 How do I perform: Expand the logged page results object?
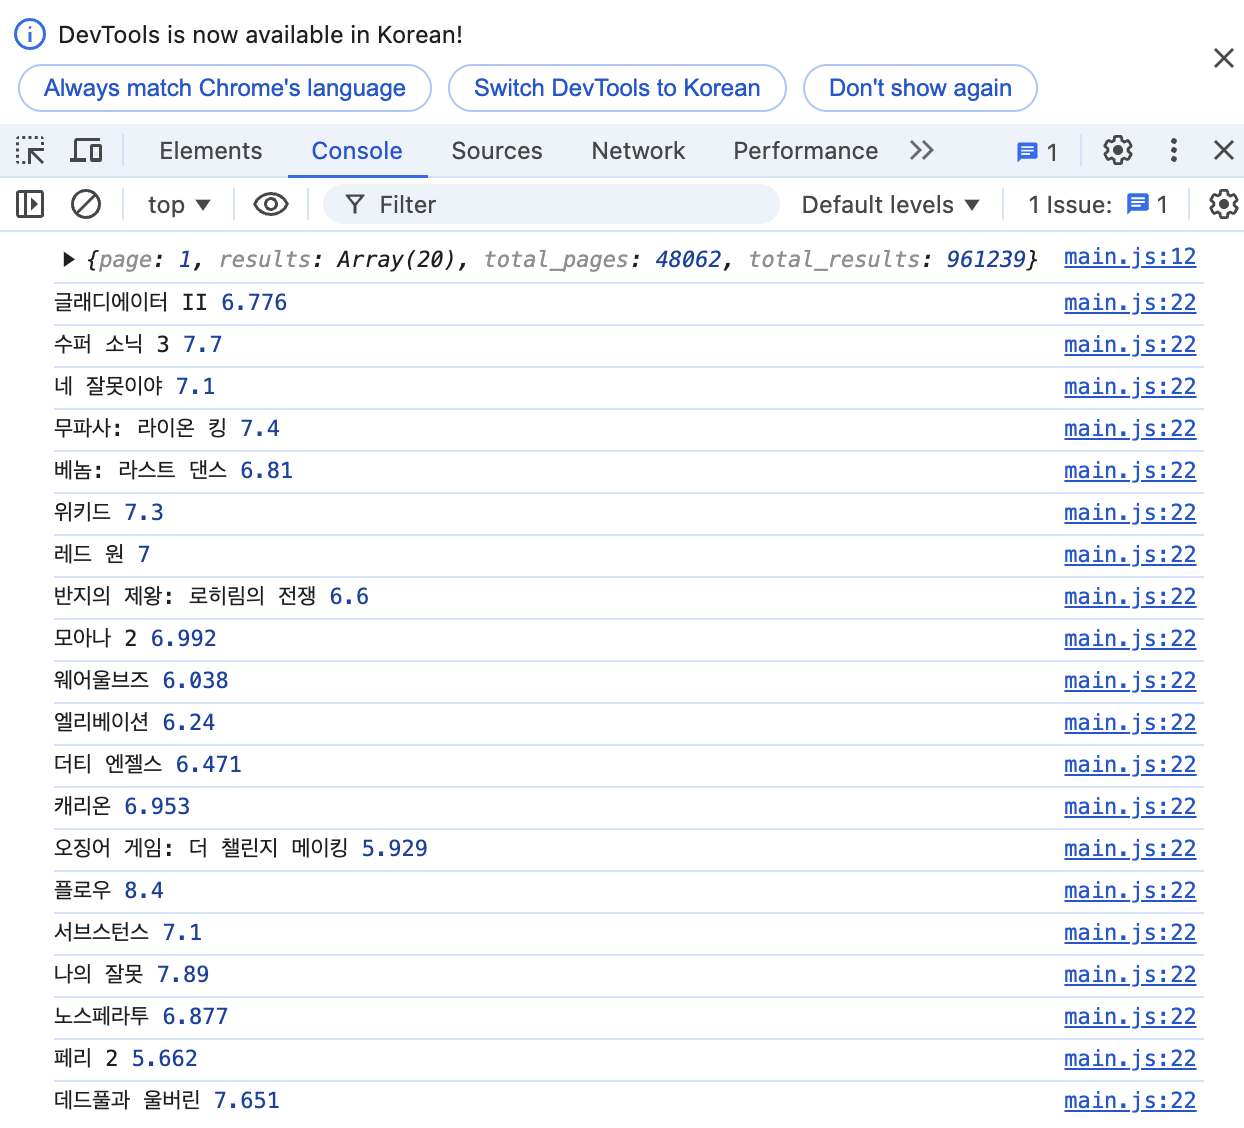(x=68, y=260)
